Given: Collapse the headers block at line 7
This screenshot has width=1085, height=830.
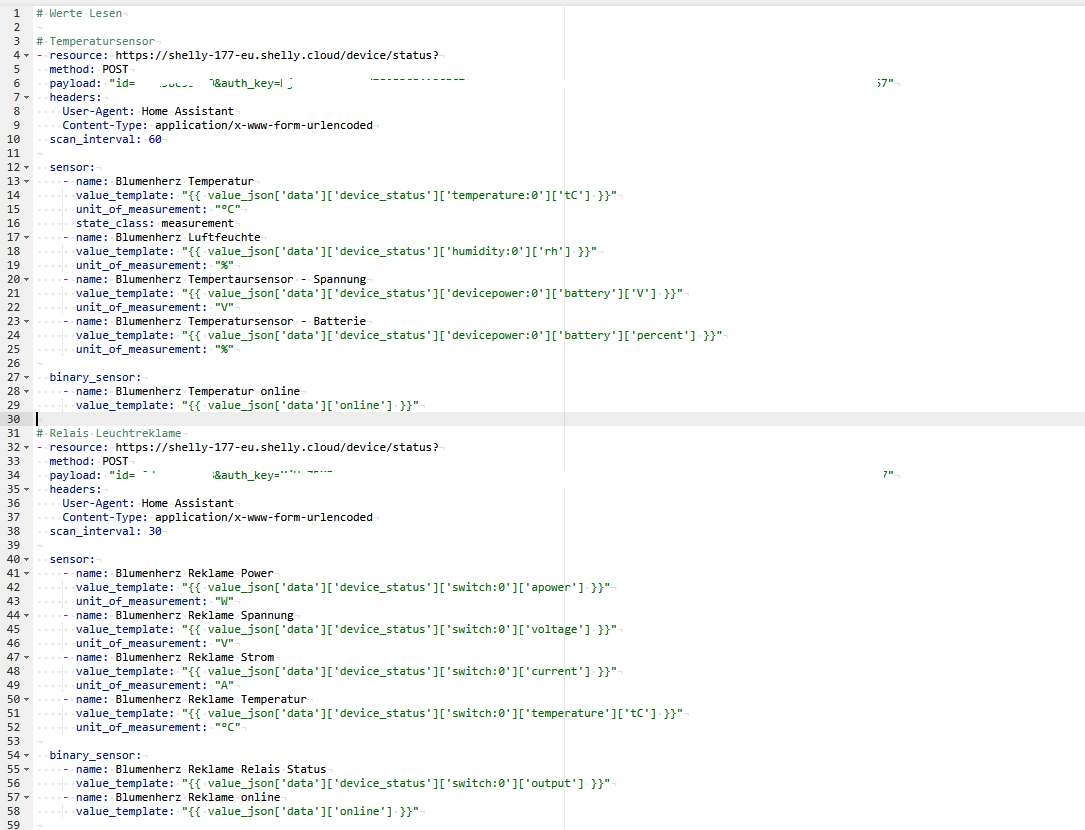Looking at the screenshot, I should coord(26,98).
